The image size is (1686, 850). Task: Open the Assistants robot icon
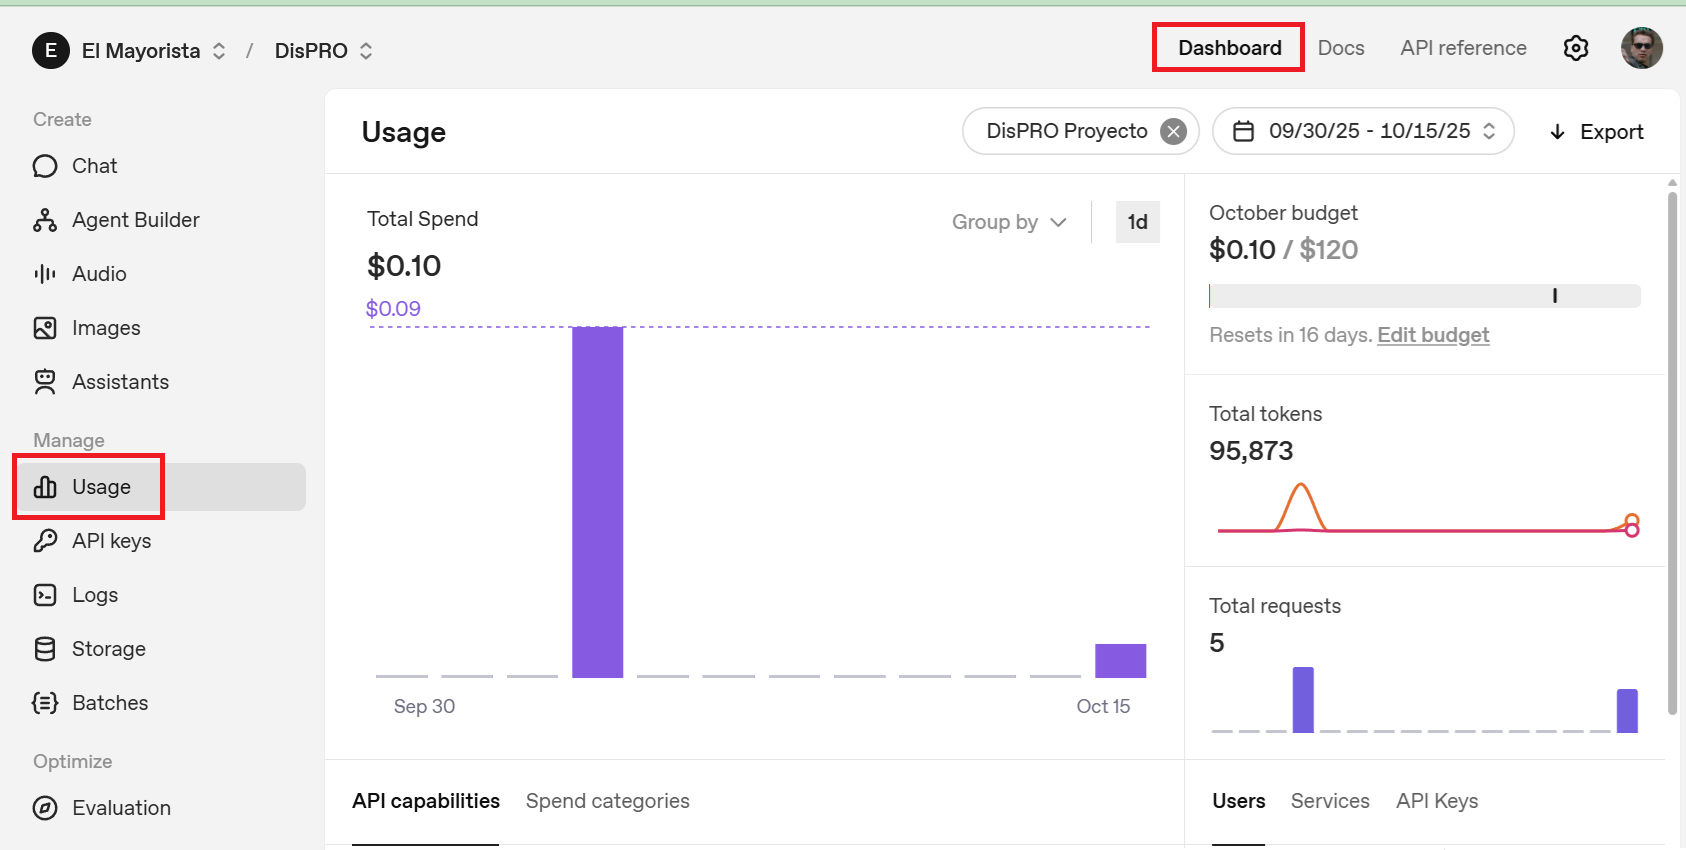pyautogui.click(x=45, y=382)
